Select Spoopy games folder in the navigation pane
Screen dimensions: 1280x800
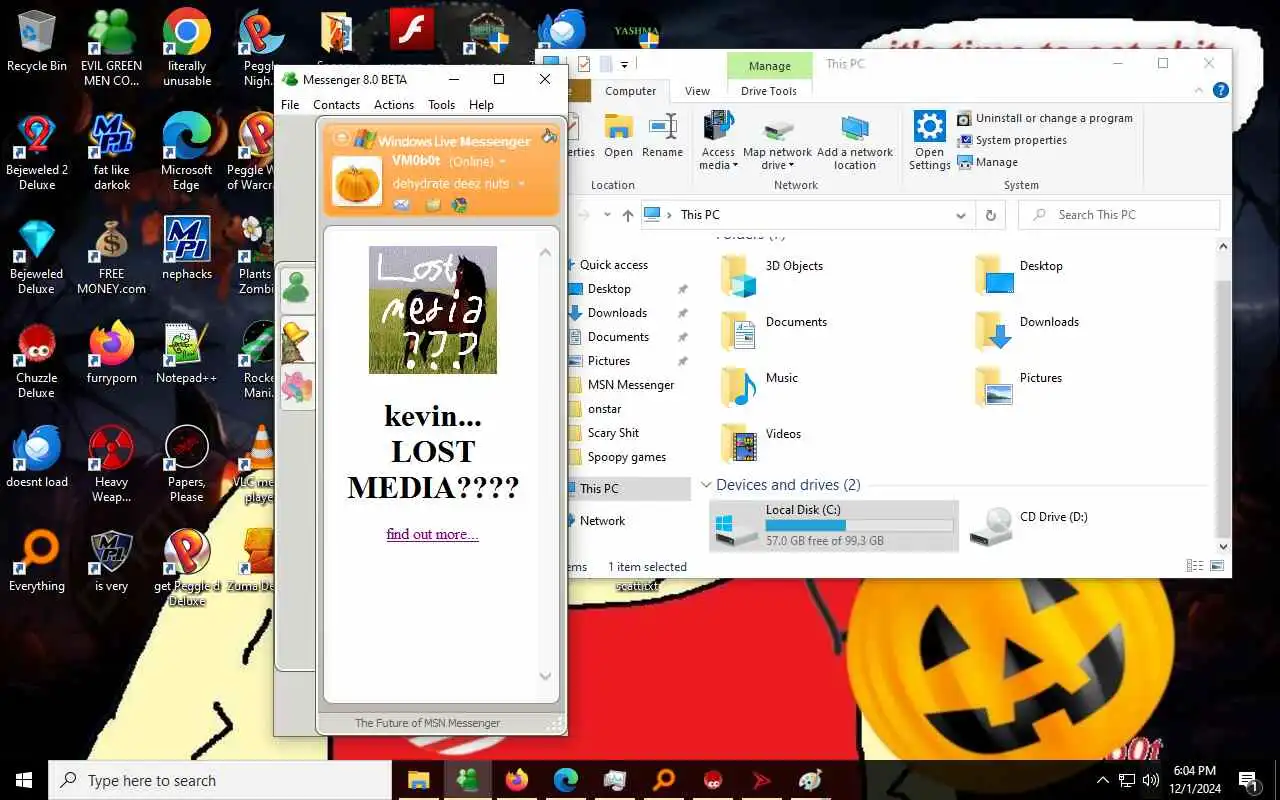tap(626, 457)
